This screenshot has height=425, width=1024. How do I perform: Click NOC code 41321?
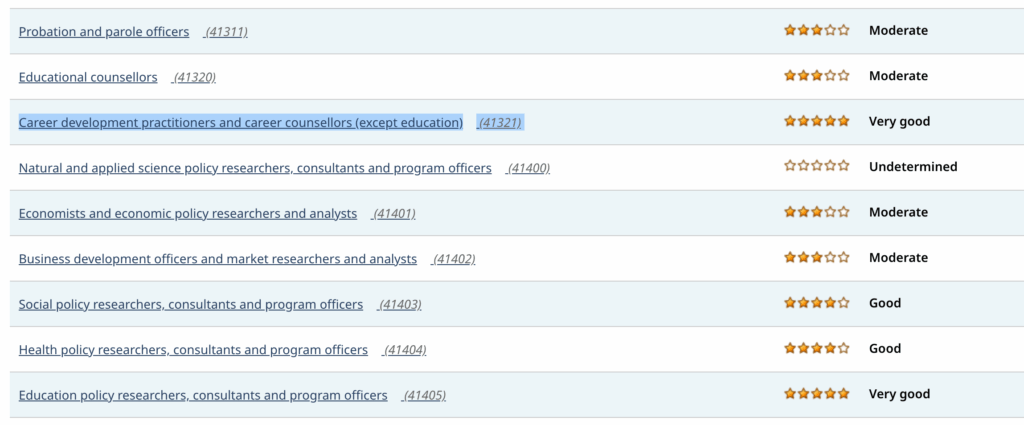click(500, 123)
